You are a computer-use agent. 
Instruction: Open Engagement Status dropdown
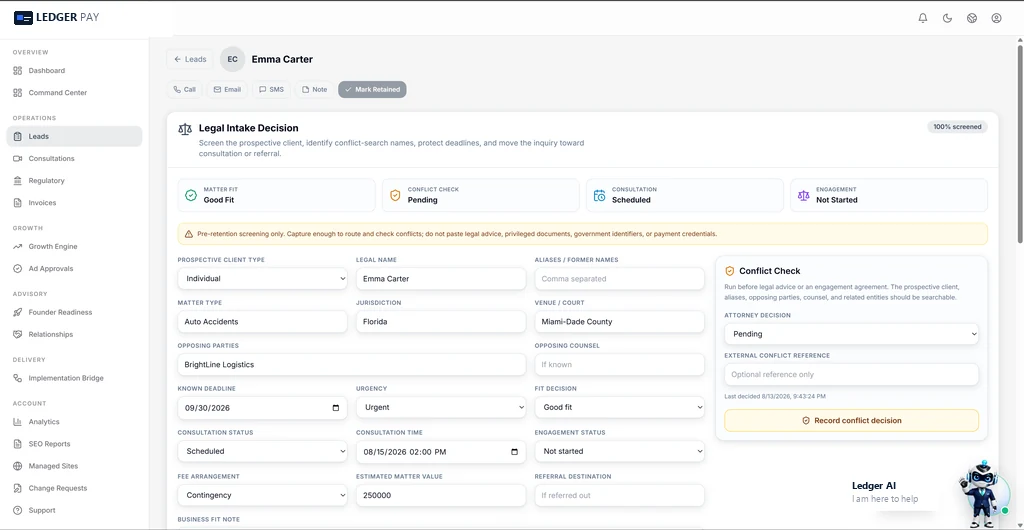pos(619,451)
